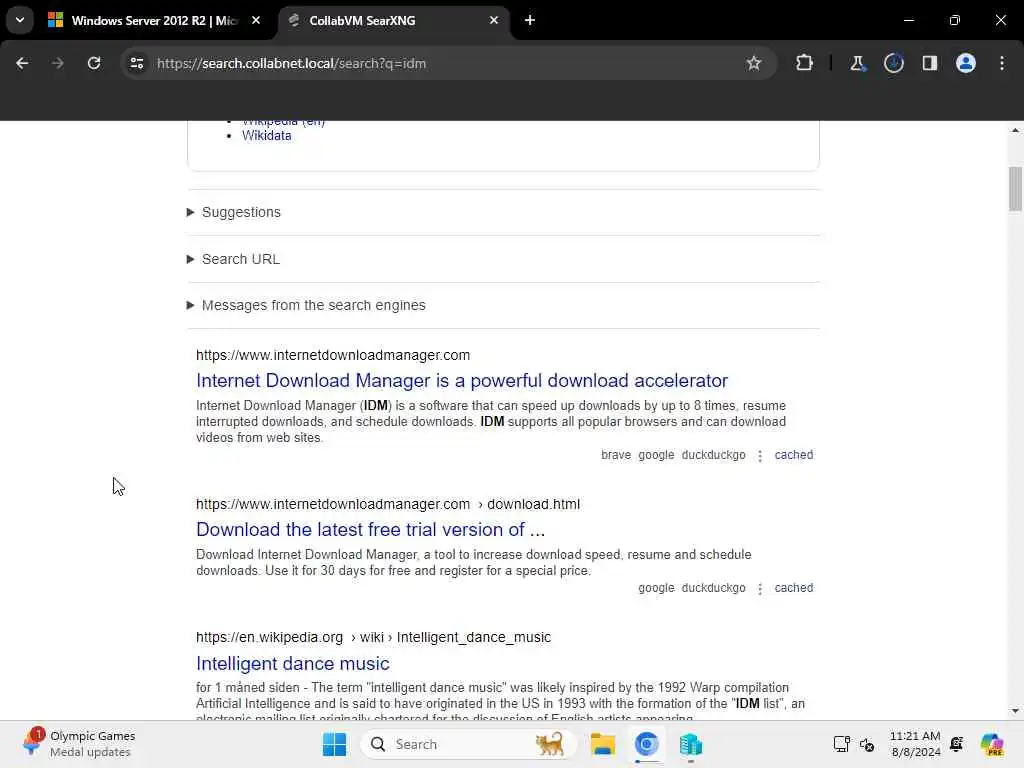Close the Windows Server 2012 R2 tab

click(256, 20)
